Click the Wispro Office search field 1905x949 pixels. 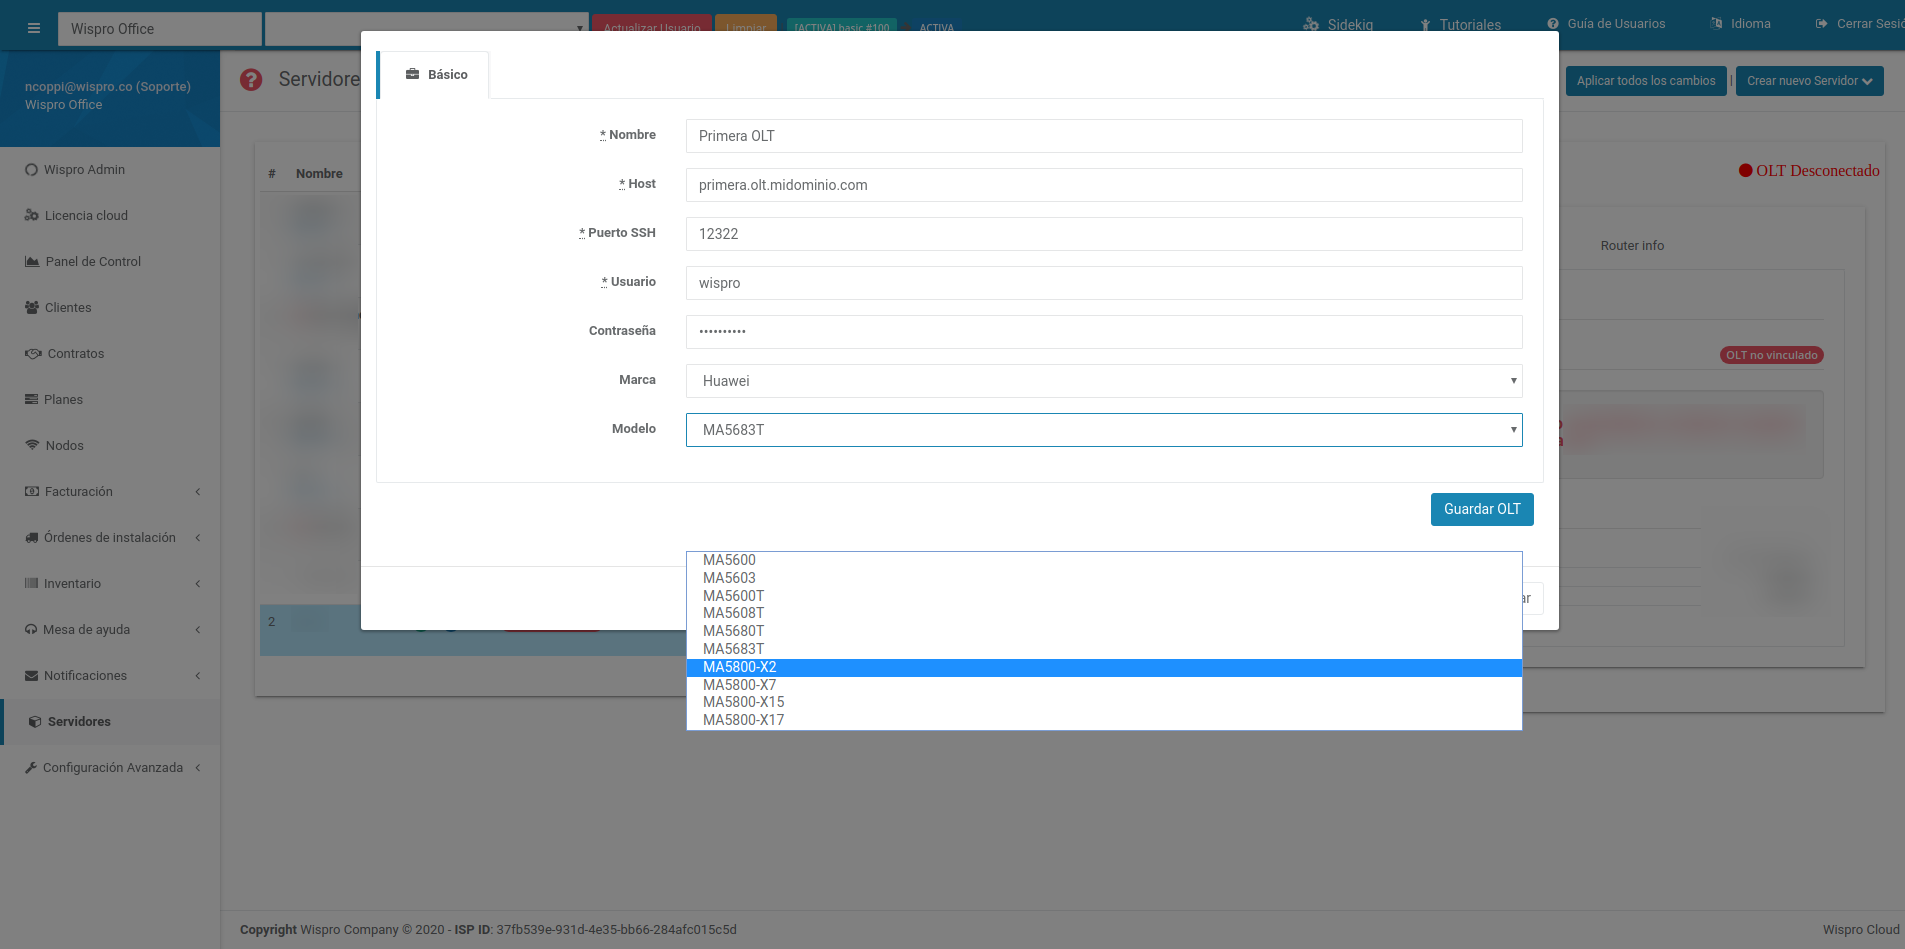(x=160, y=29)
